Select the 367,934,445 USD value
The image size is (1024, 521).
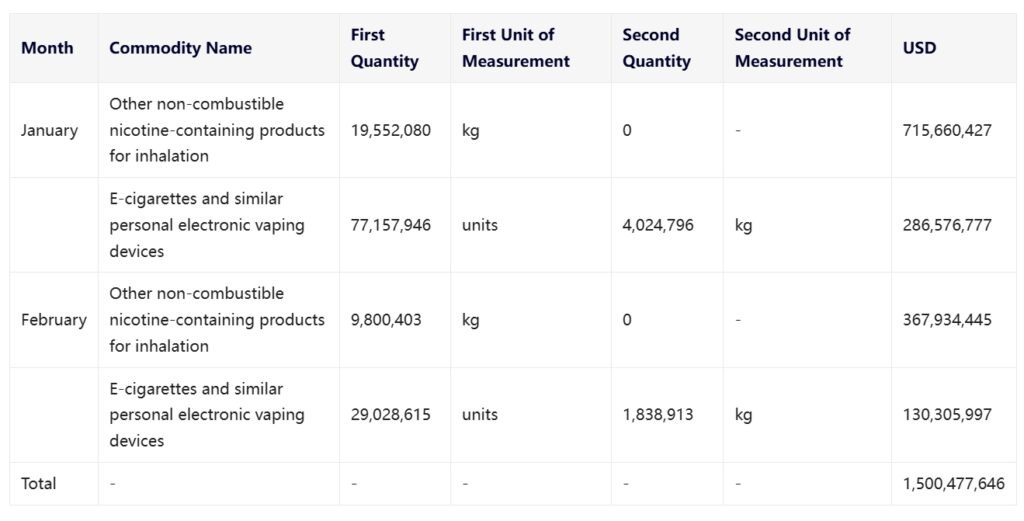(x=946, y=320)
